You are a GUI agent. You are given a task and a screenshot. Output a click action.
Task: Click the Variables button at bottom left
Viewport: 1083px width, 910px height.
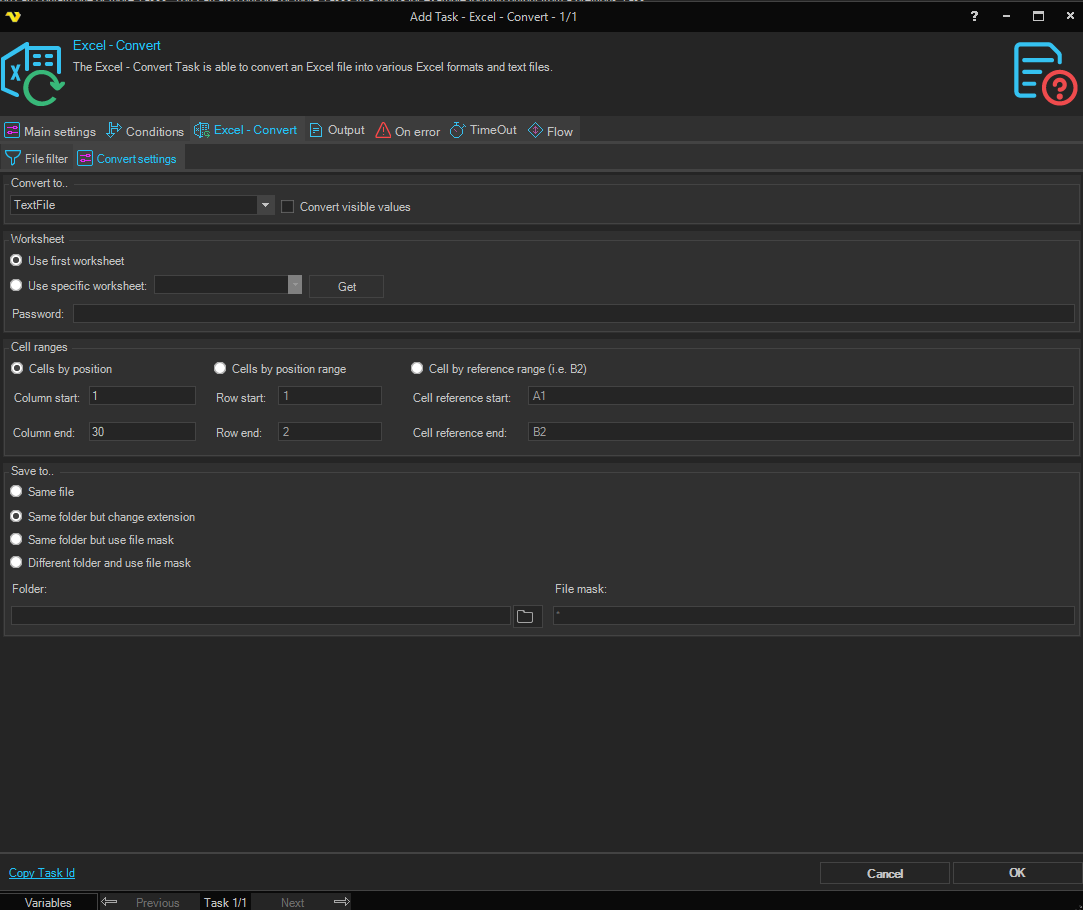[x=48, y=902]
